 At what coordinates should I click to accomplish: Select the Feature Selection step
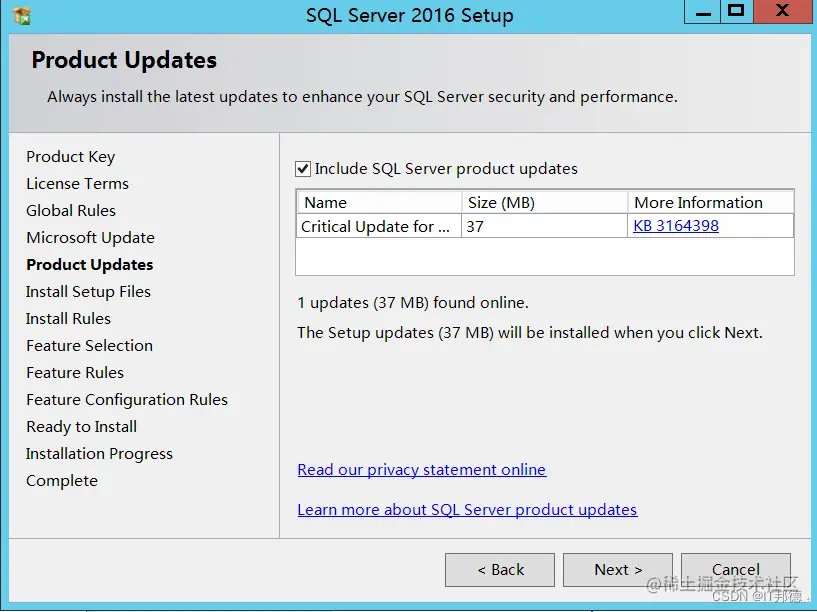pyautogui.click(x=89, y=346)
